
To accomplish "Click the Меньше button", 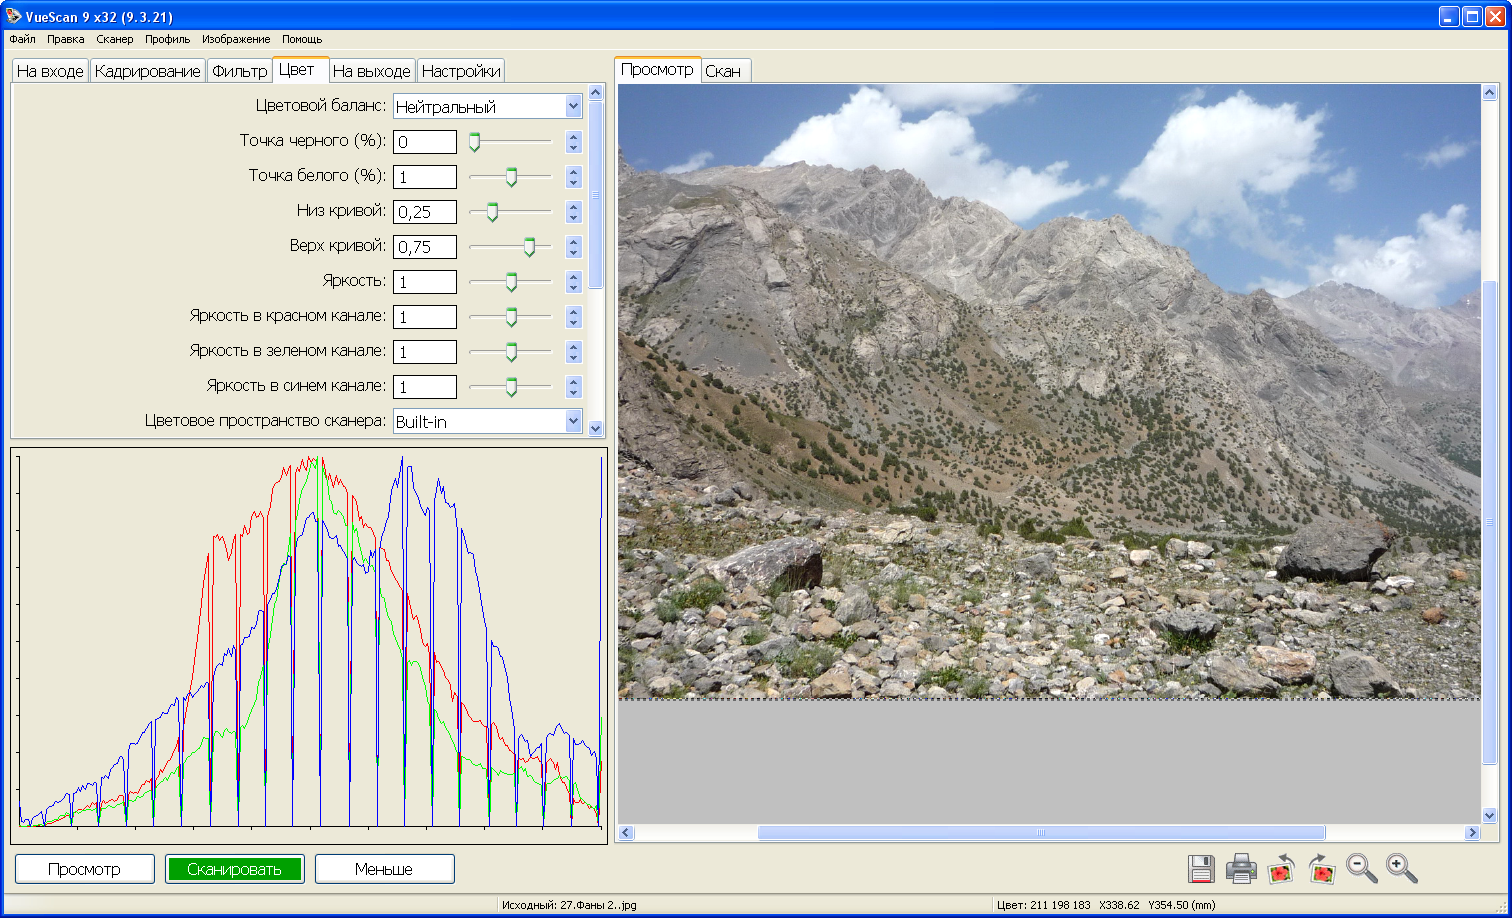I will click(x=384, y=869).
